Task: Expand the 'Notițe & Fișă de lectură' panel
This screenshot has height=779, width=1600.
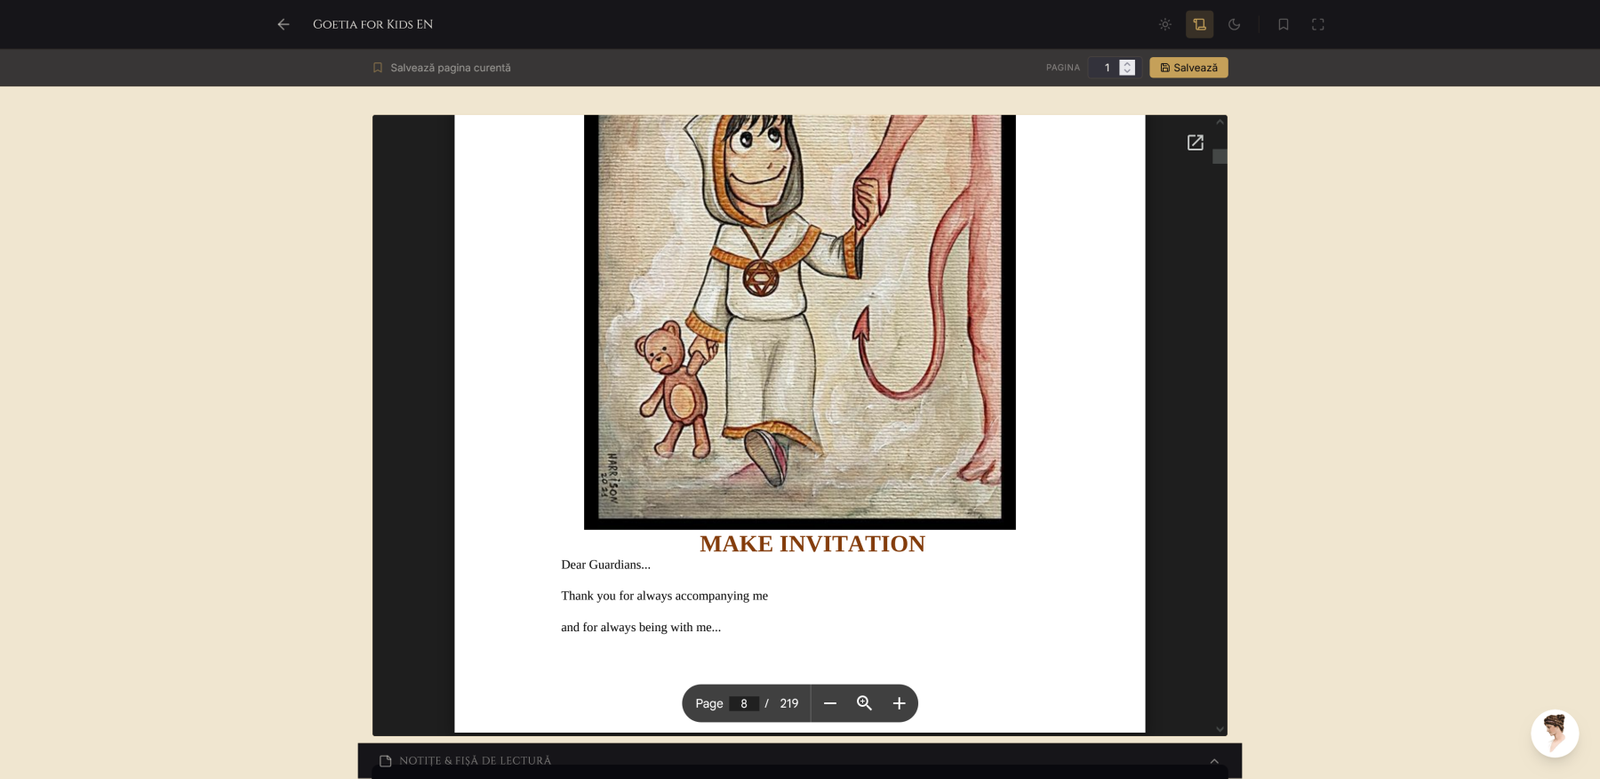Action: click(800, 761)
